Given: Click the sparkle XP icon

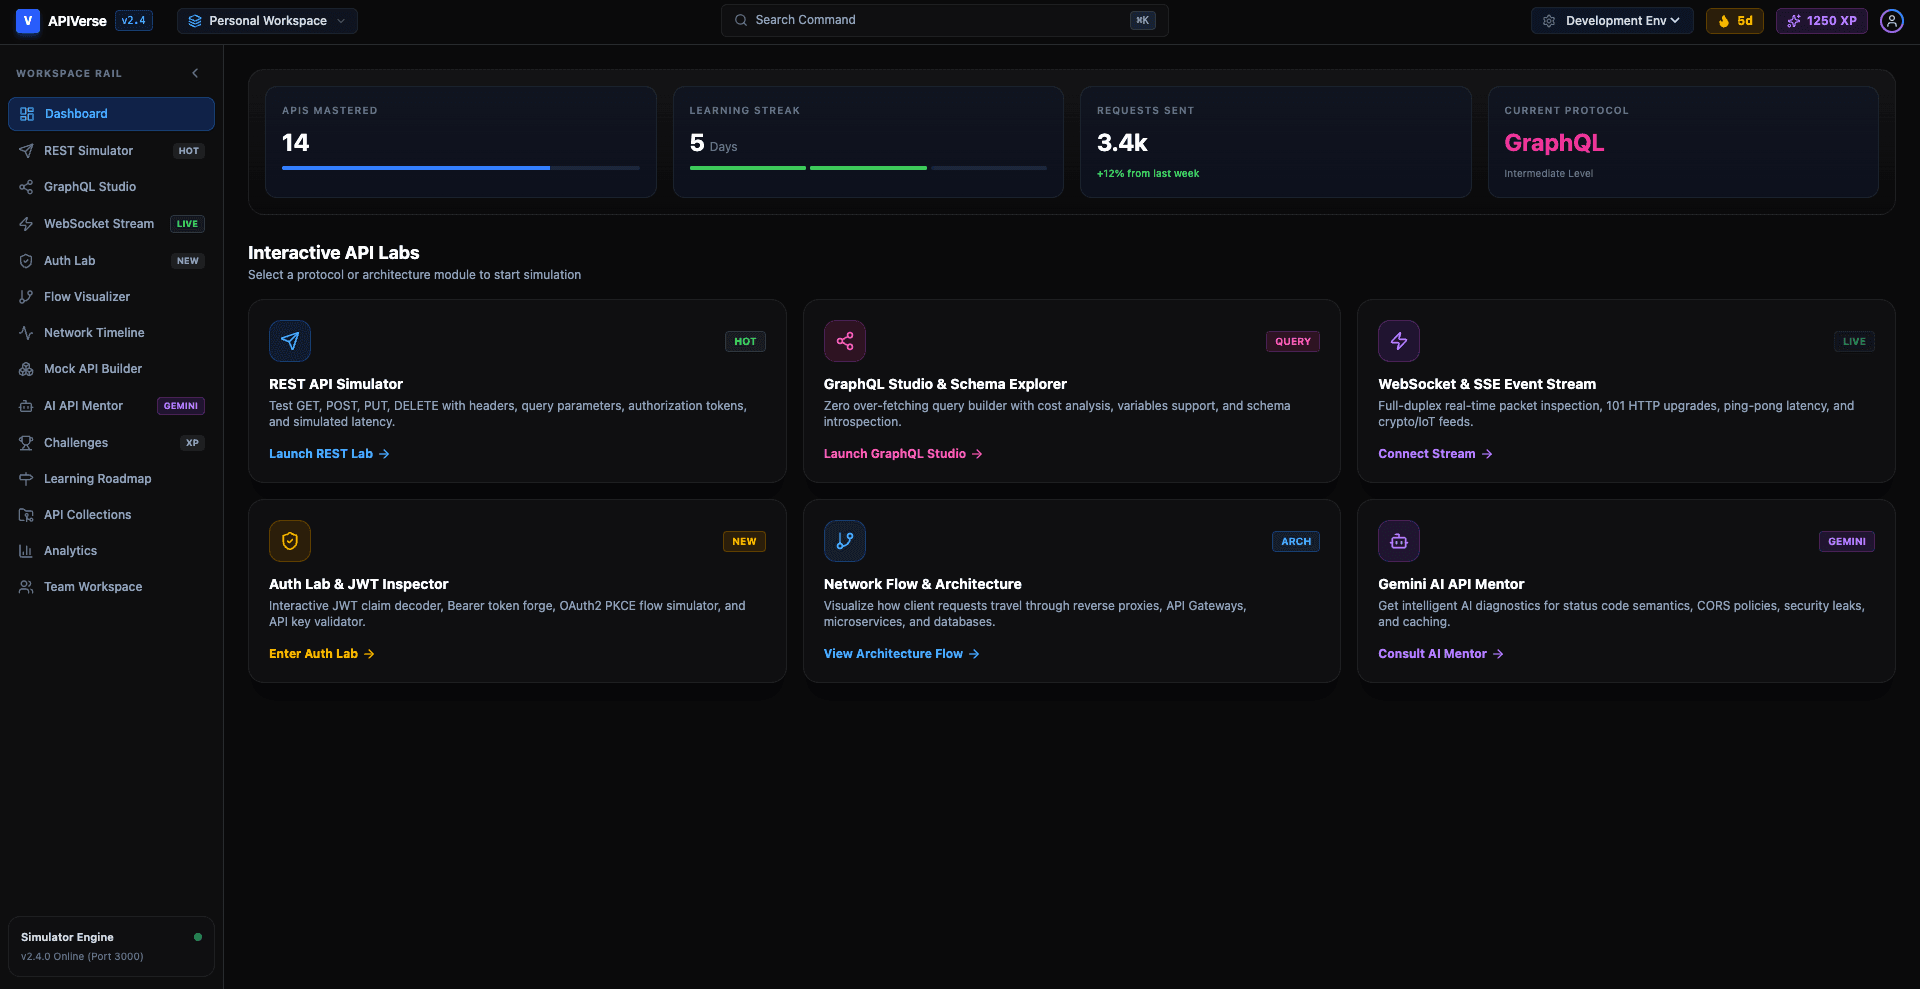Looking at the screenshot, I should pos(1794,21).
